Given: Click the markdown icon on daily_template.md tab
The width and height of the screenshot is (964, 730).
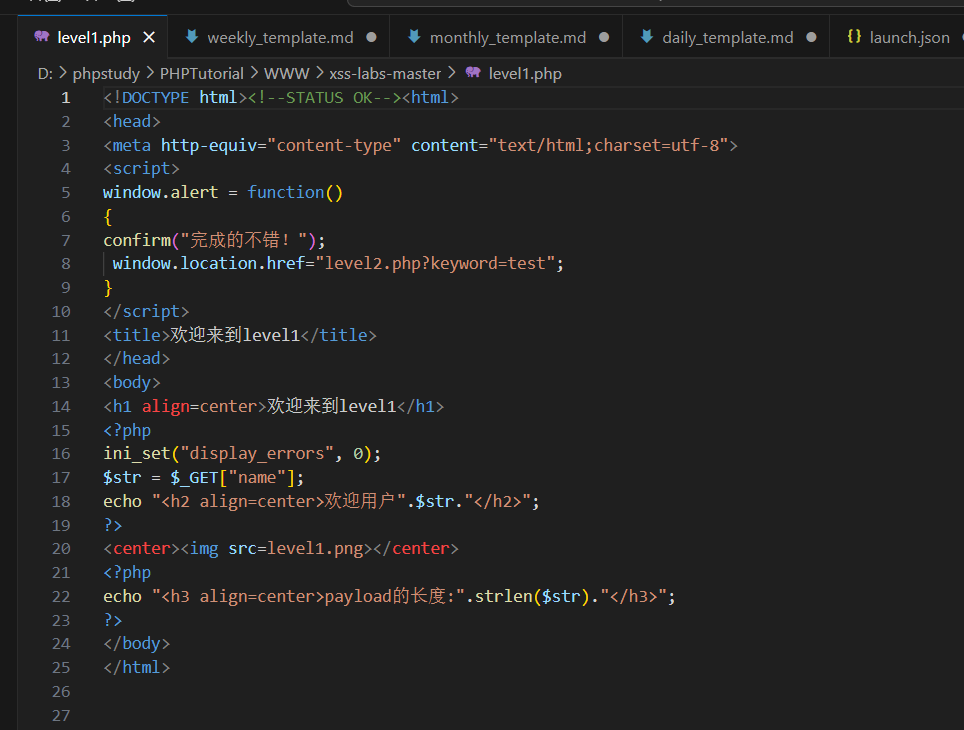Looking at the screenshot, I should 647,36.
